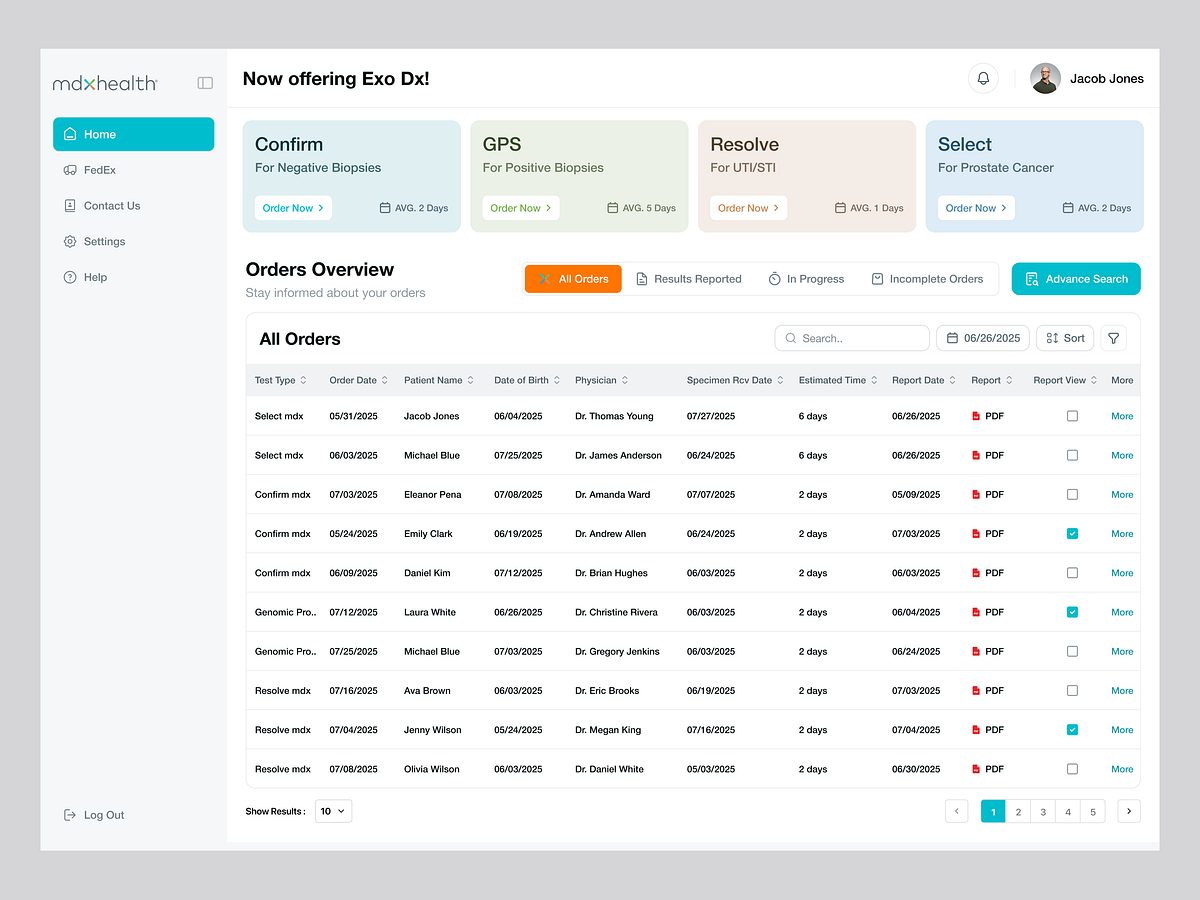
Task: Go to next results page arrow
Action: coord(1129,811)
